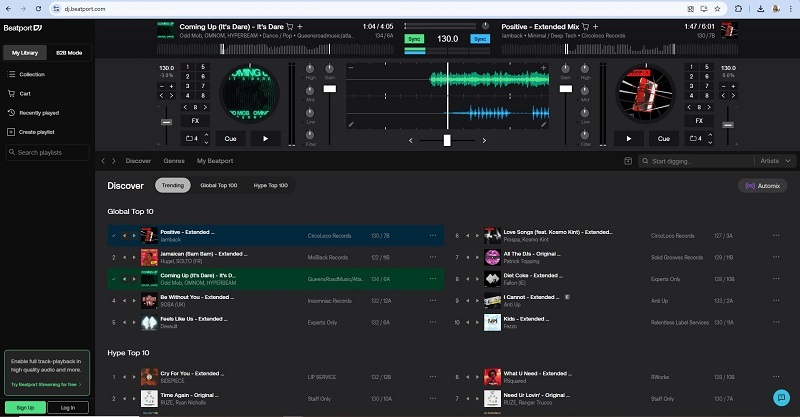The width and height of the screenshot is (800, 417).
Task: Beat jump backward on right deck
Action: coord(689,107)
